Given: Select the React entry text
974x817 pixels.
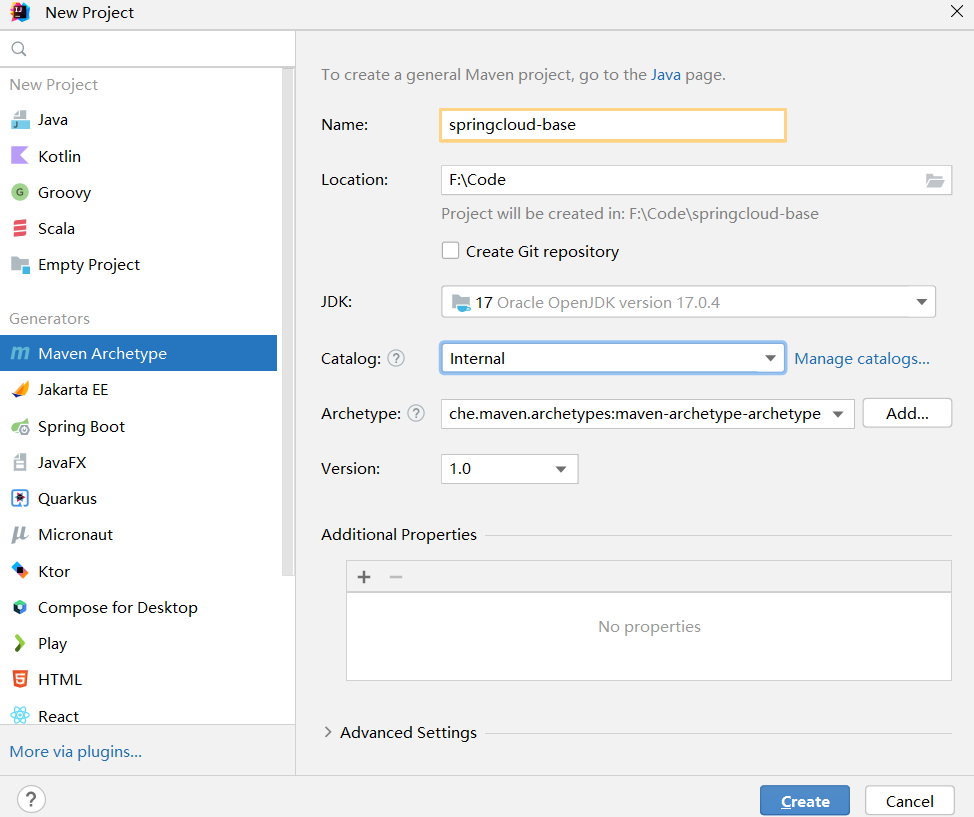Looking at the screenshot, I should point(58,716).
